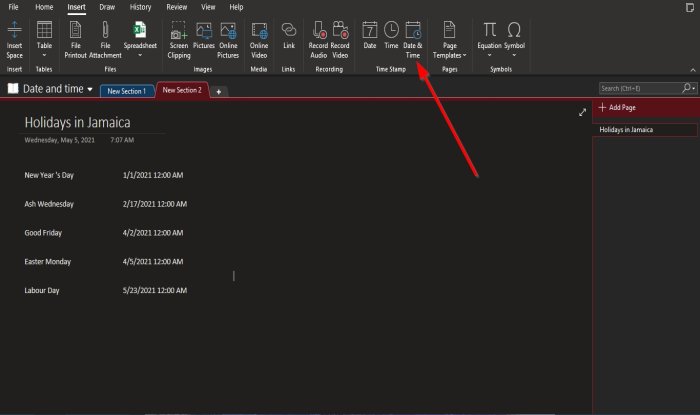Viewport: 700px width, 415px height.
Task: Start Record Video
Action: point(340,40)
